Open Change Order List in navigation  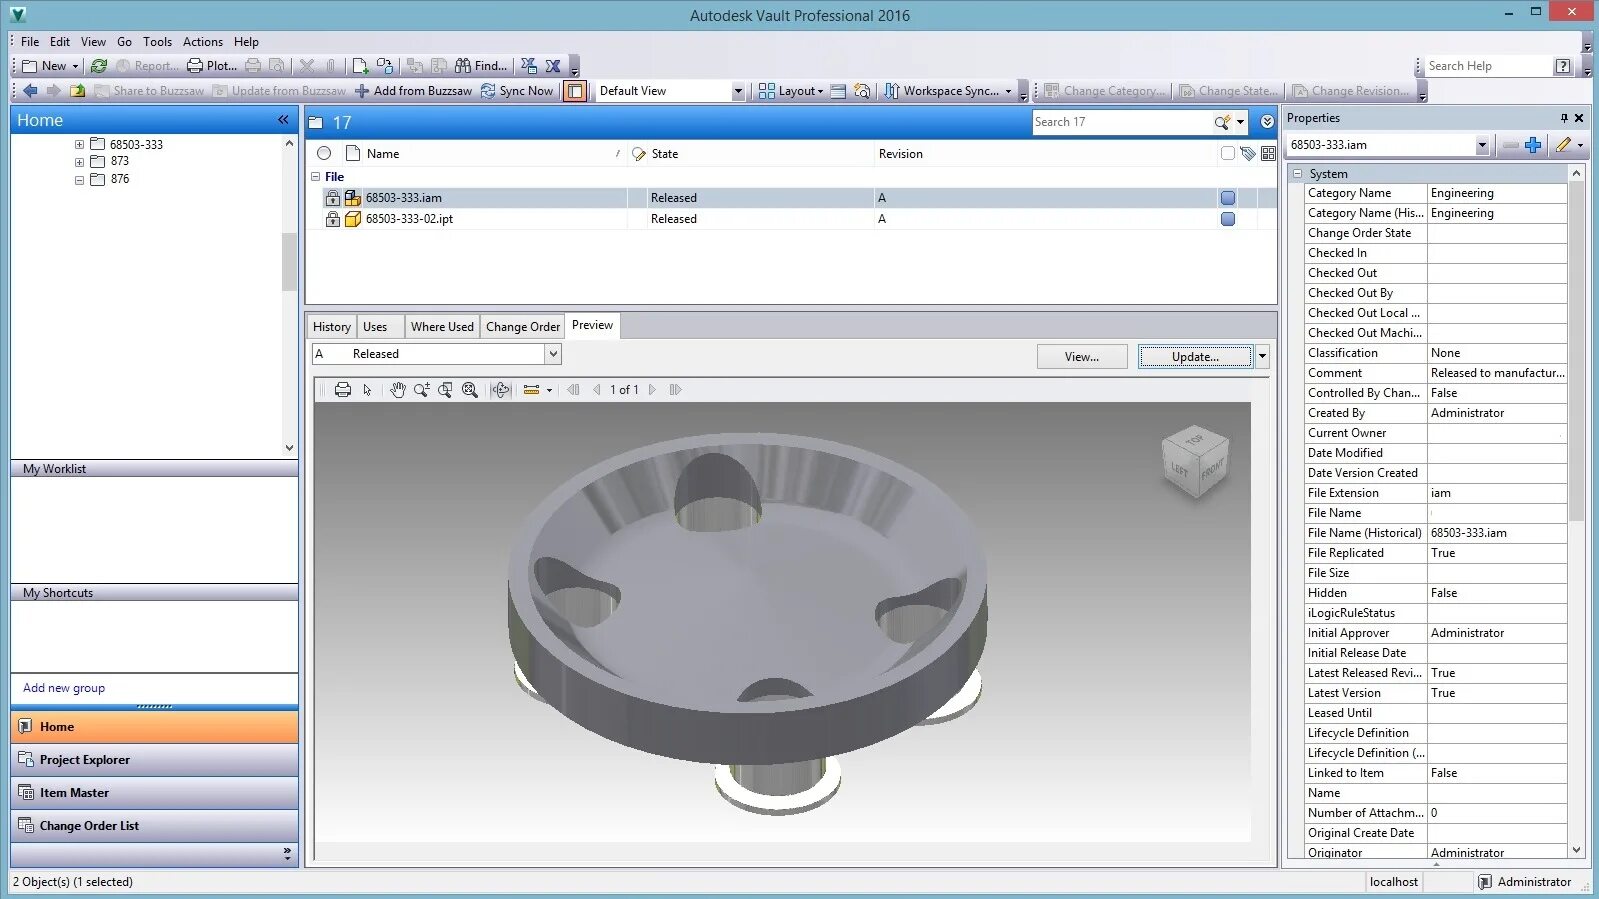click(154, 826)
